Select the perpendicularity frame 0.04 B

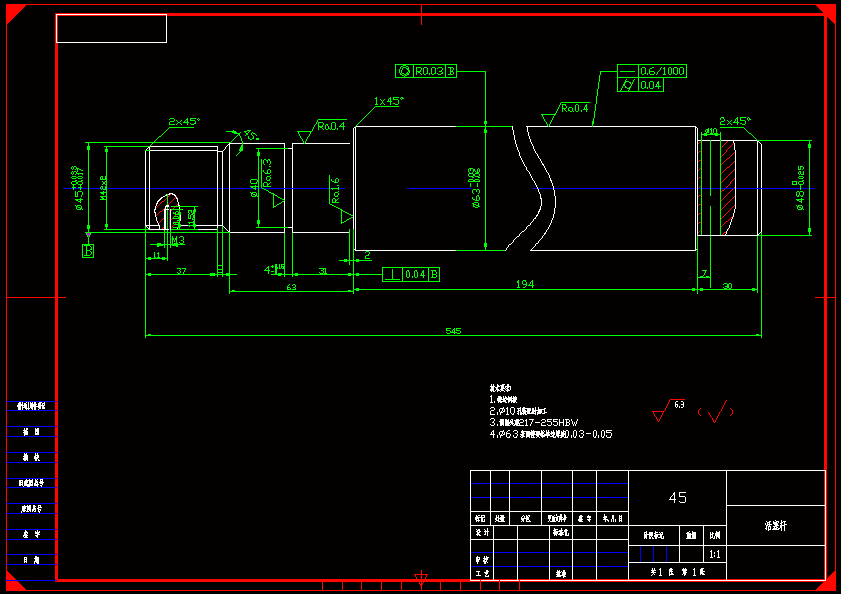coord(411,274)
